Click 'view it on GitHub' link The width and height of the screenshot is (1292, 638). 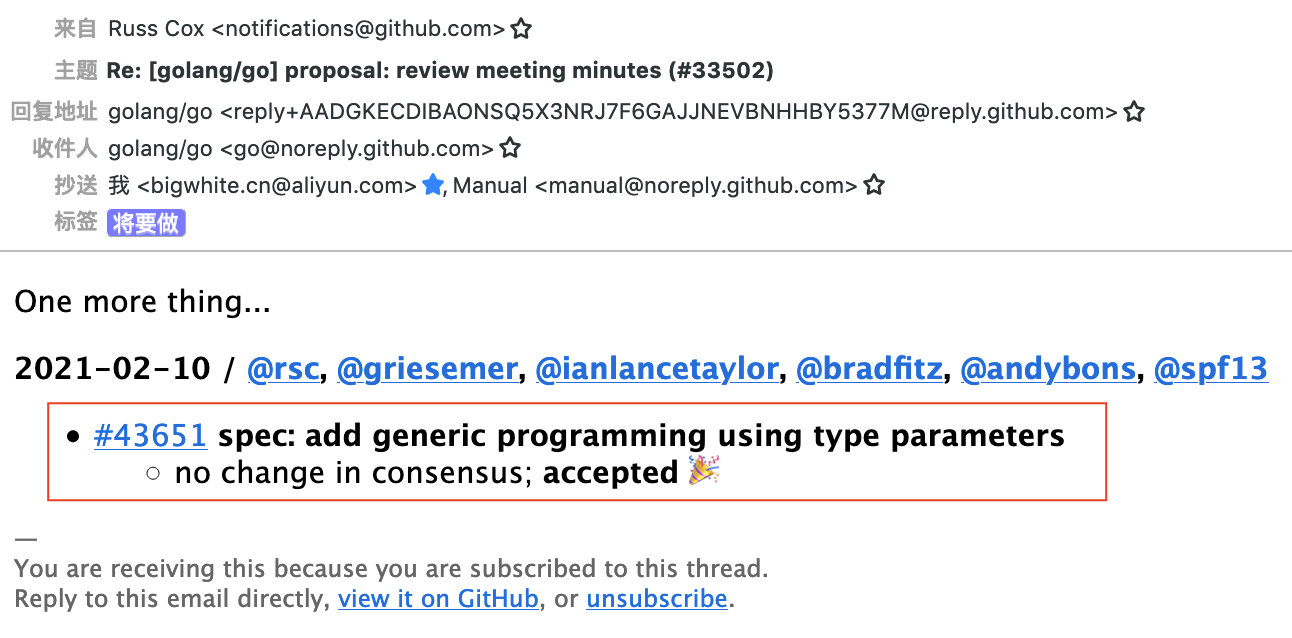[x=438, y=599]
